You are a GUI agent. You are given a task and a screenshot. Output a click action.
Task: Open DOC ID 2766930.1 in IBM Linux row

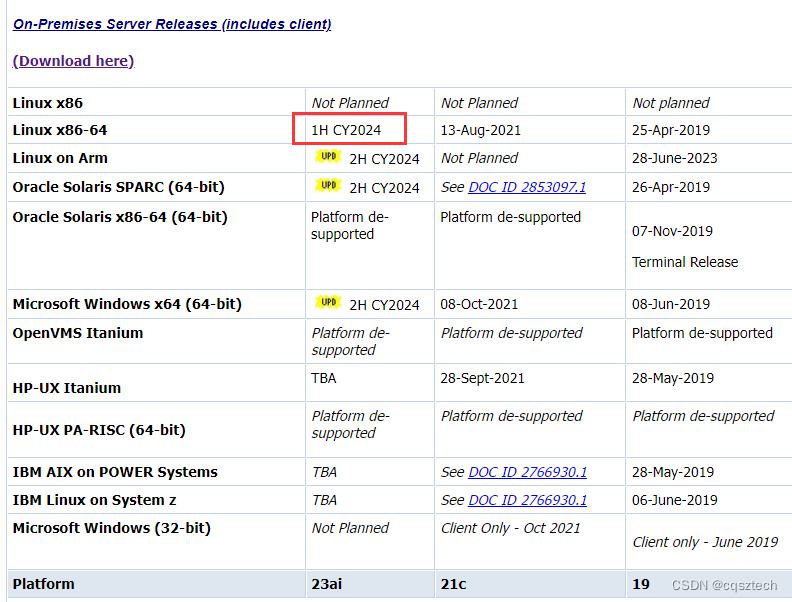click(528, 500)
